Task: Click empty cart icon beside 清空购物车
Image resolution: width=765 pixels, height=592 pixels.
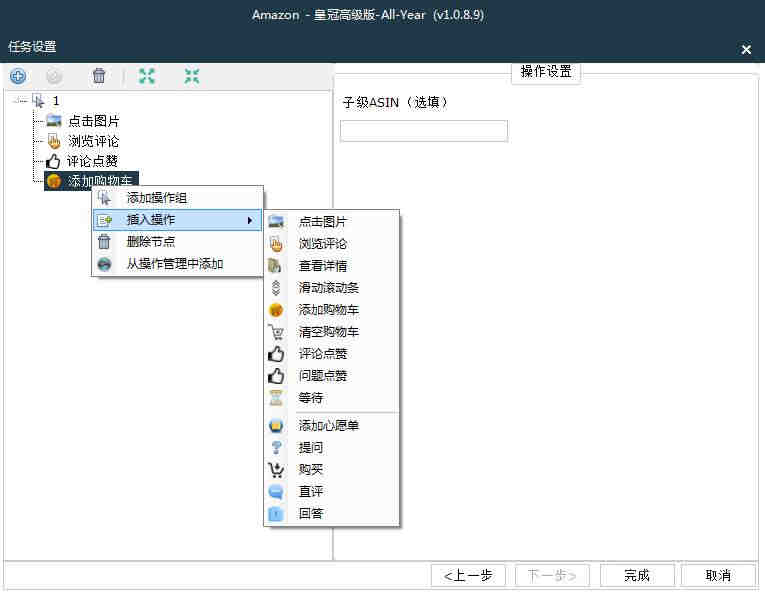Action: 276,332
